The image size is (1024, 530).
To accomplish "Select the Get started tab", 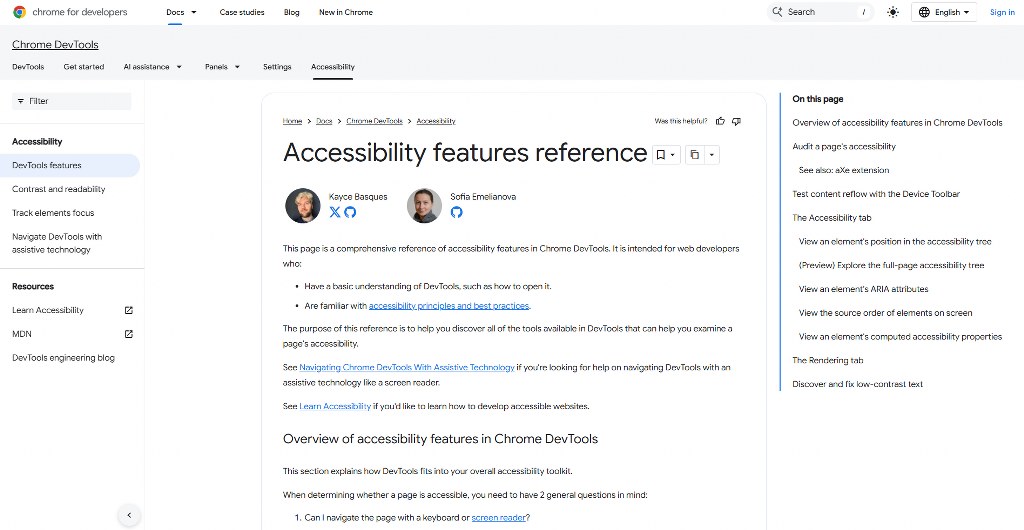I will pyautogui.click(x=84, y=67).
